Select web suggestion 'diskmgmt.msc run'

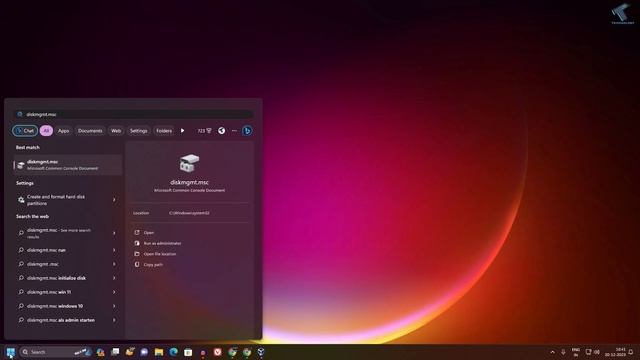click(62, 250)
